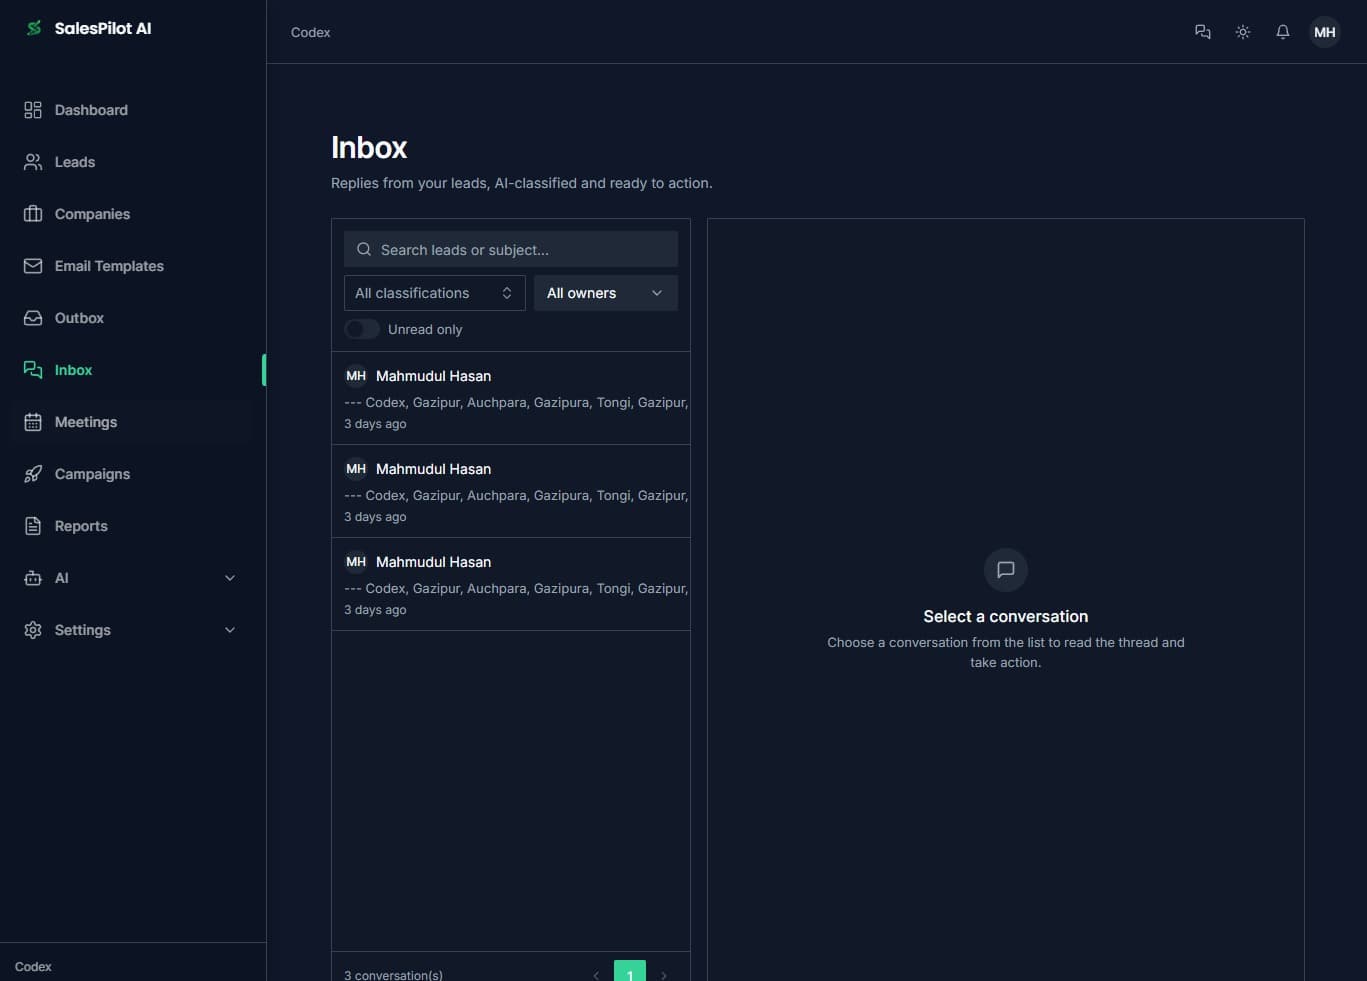The width and height of the screenshot is (1367, 981).
Task: Open the Outbox tray icon
Action: [33, 318]
